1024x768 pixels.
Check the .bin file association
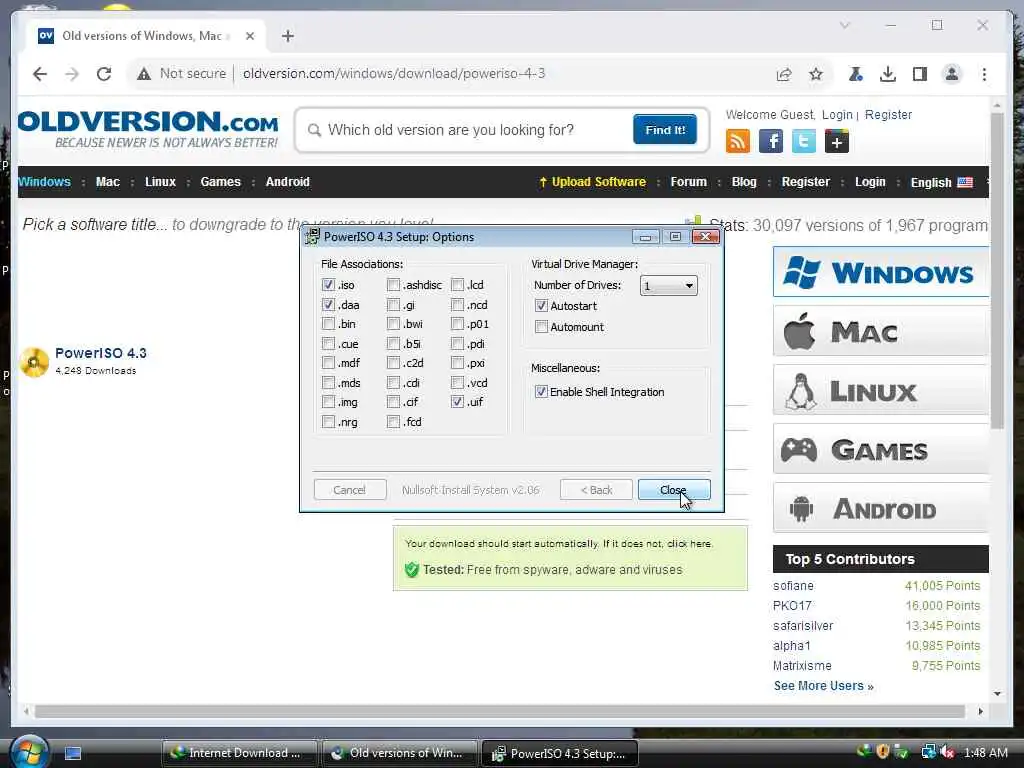(328, 324)
